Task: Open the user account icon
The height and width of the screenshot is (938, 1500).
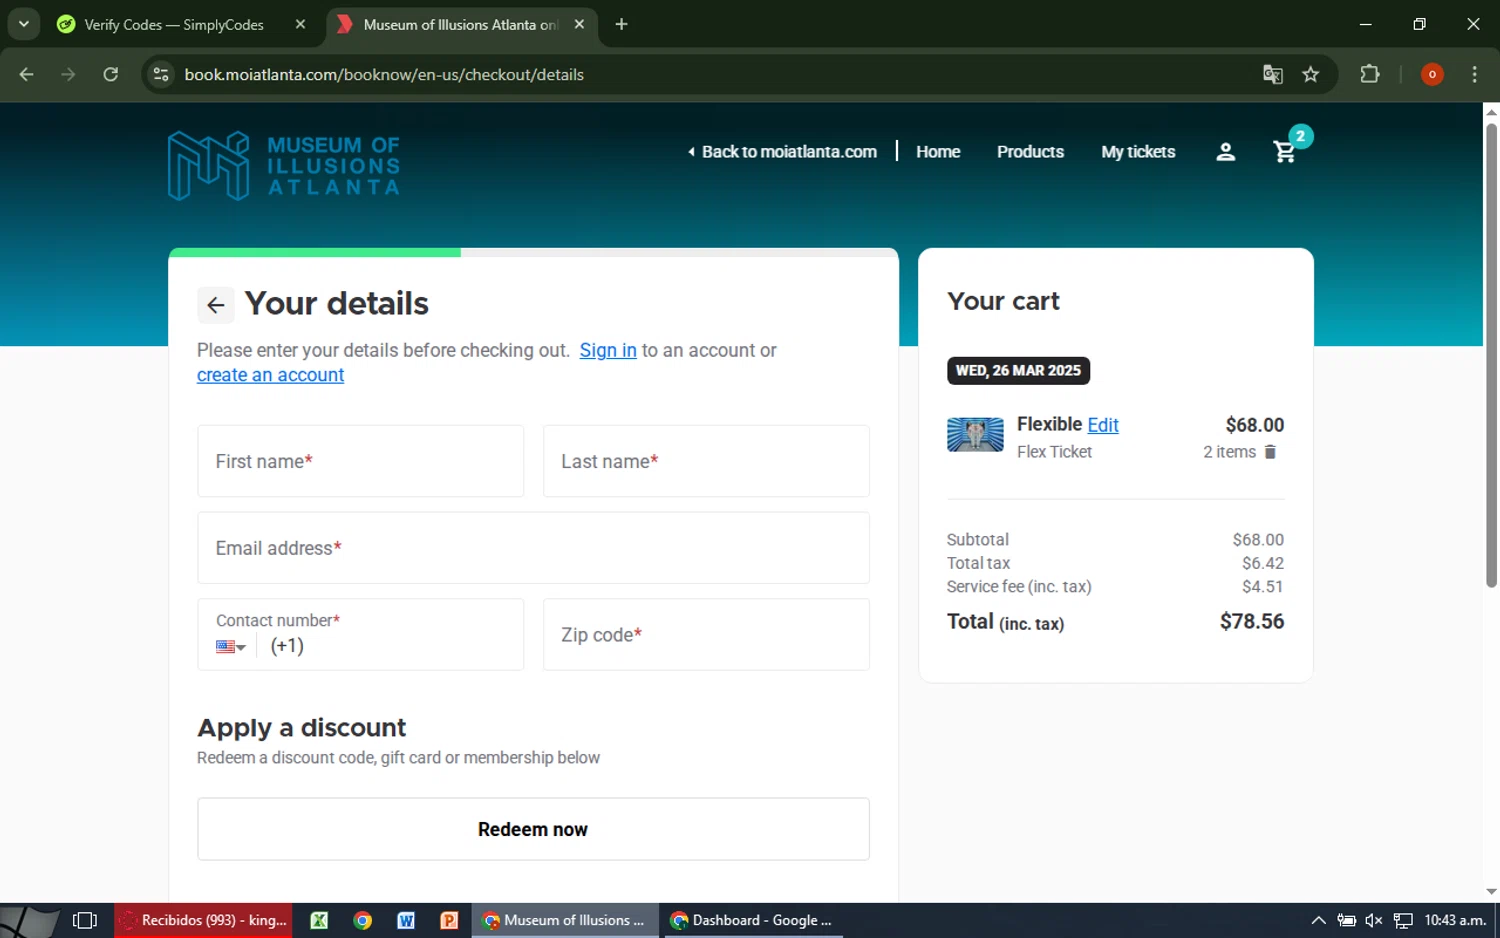Action: (1225, 152)
